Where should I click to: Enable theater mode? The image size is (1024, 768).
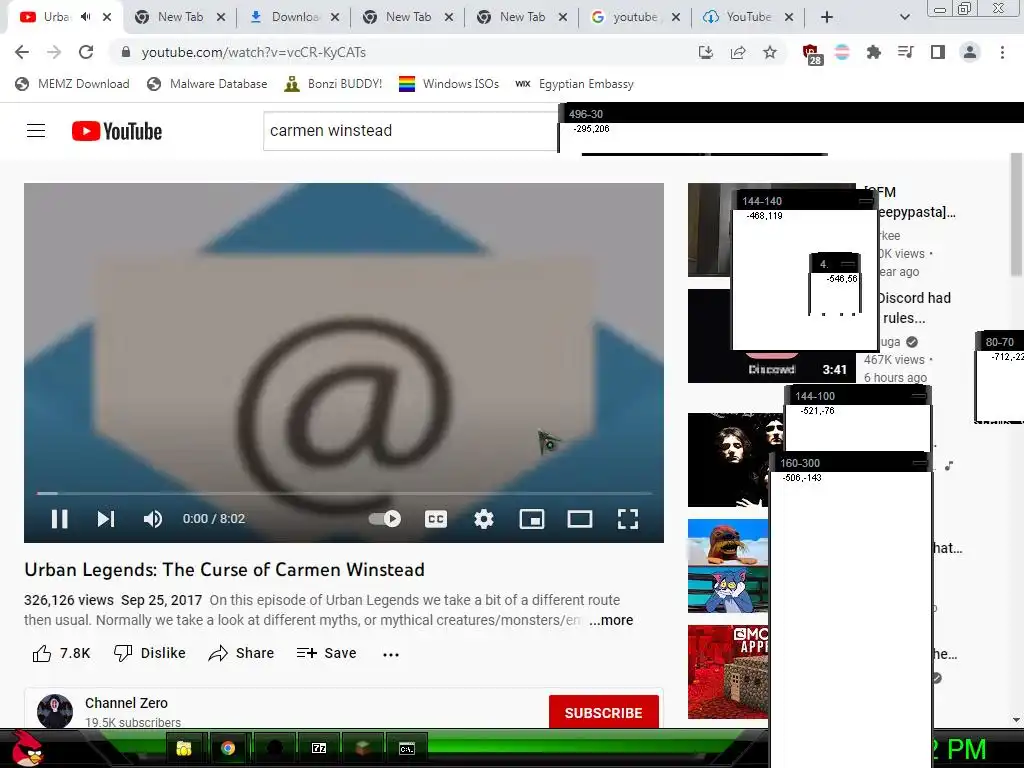[x=580, y=519]
